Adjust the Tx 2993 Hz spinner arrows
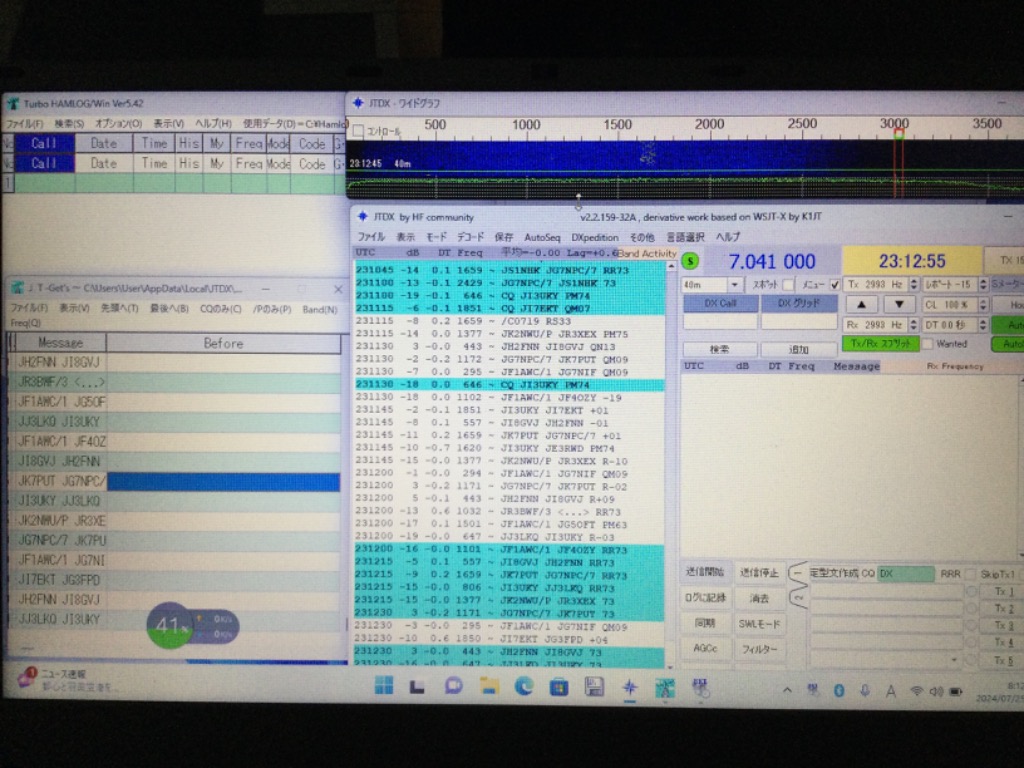Image resolution: width=1024 pixels, height=768 pixels. click(x=914, y=284)
